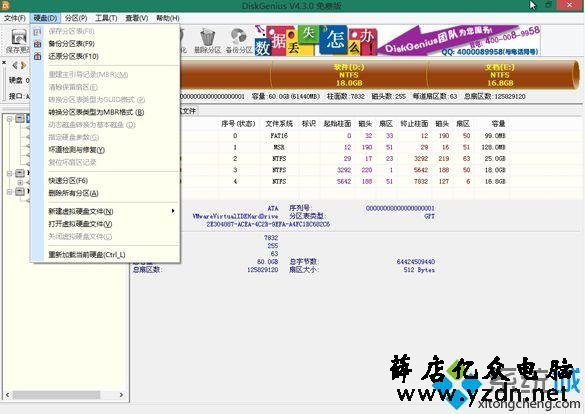This screenshot has width=585, height=414.
Task: Select the first hard disk icon in tree
Action: coord(20,119)
